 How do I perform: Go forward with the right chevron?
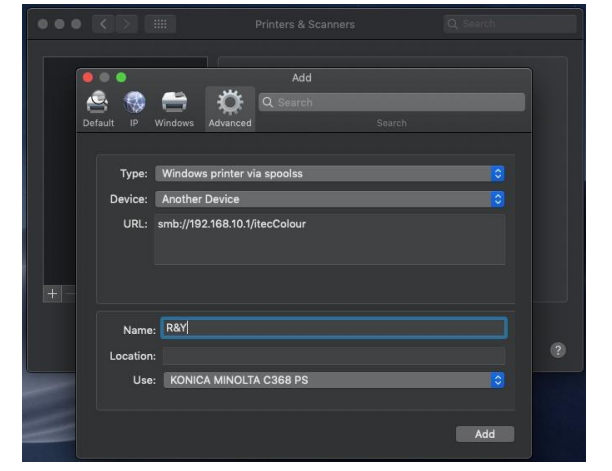click(x=126, y=23)
